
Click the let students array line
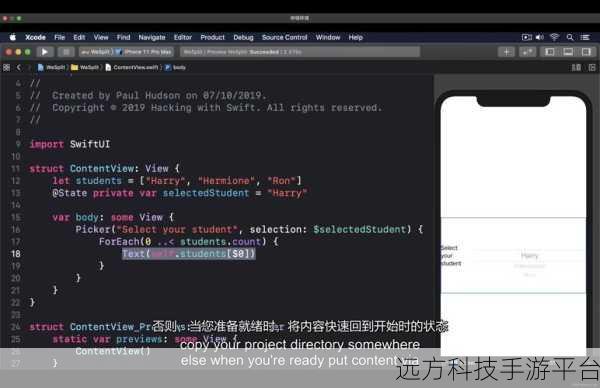177,181
